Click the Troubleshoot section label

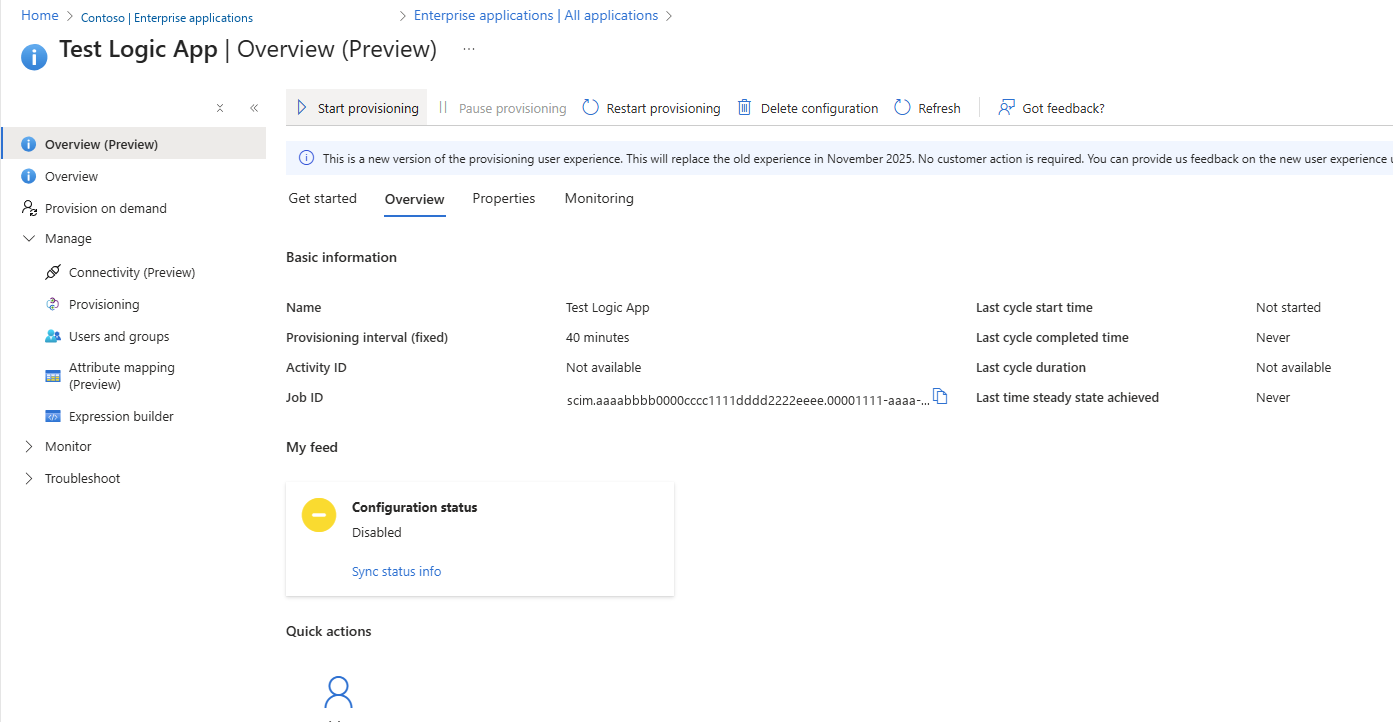coord(82,478)
